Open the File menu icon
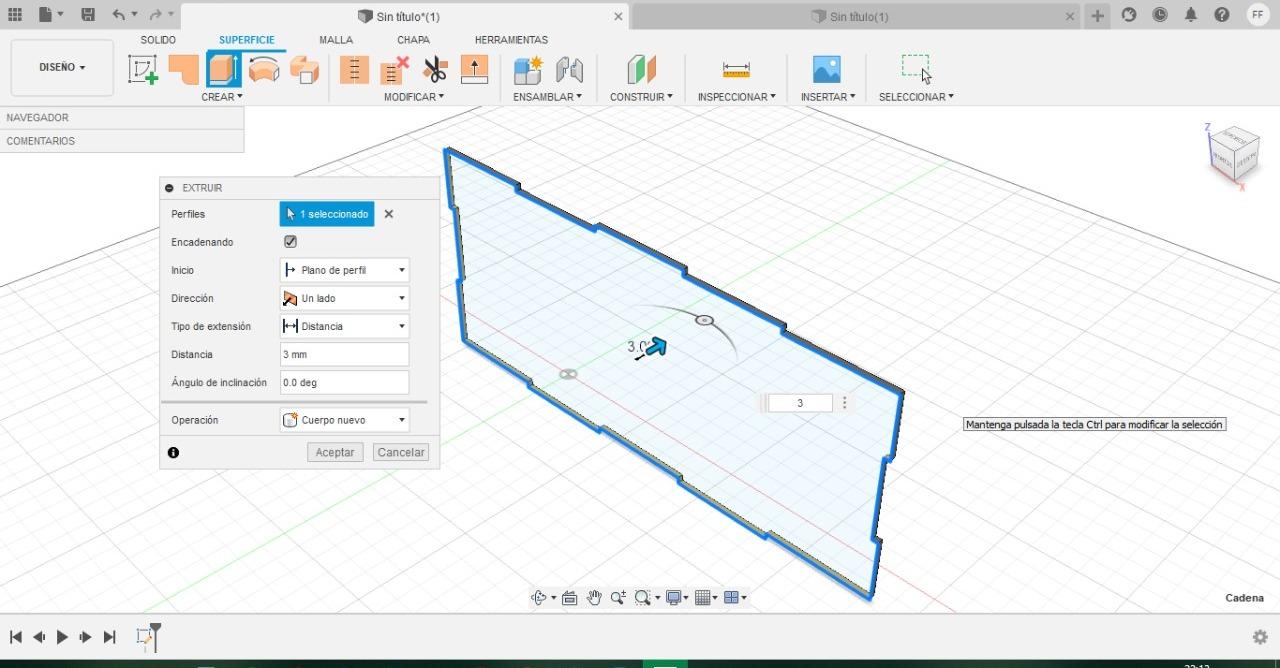This screenshot has width=1280, height=668. pos(50,15)
